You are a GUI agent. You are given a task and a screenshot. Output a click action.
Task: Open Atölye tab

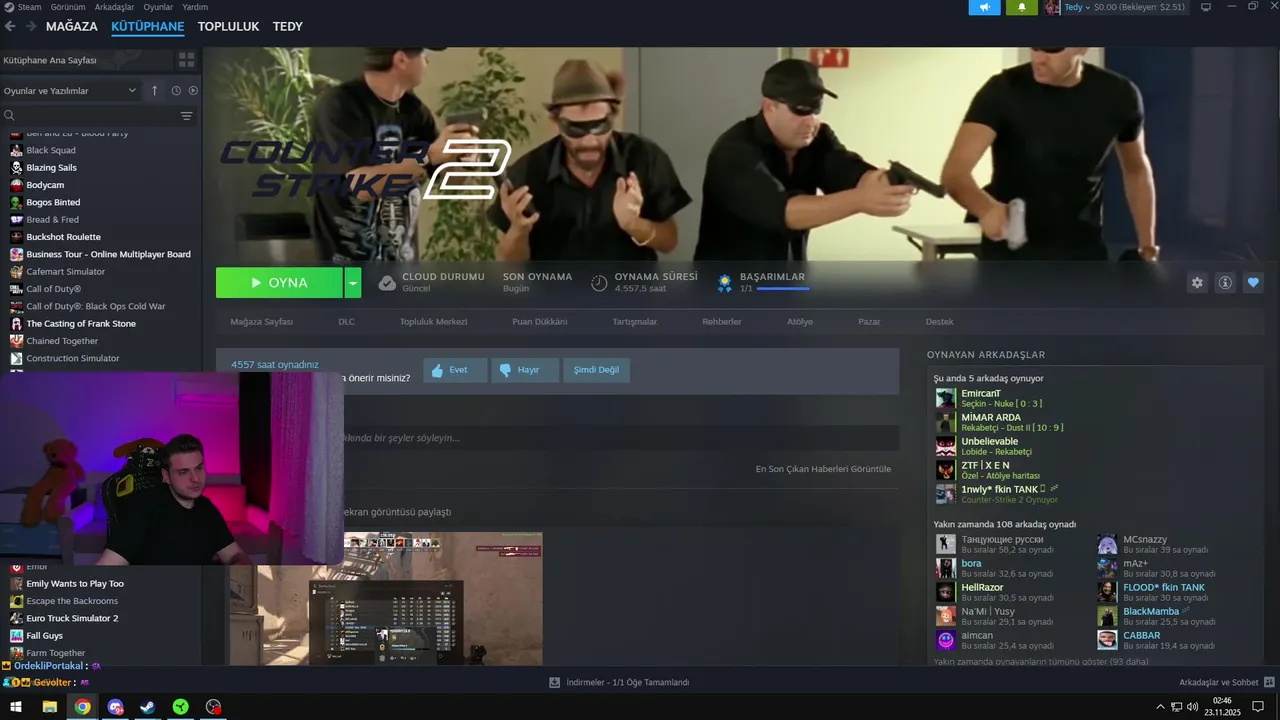click(800, 322)
